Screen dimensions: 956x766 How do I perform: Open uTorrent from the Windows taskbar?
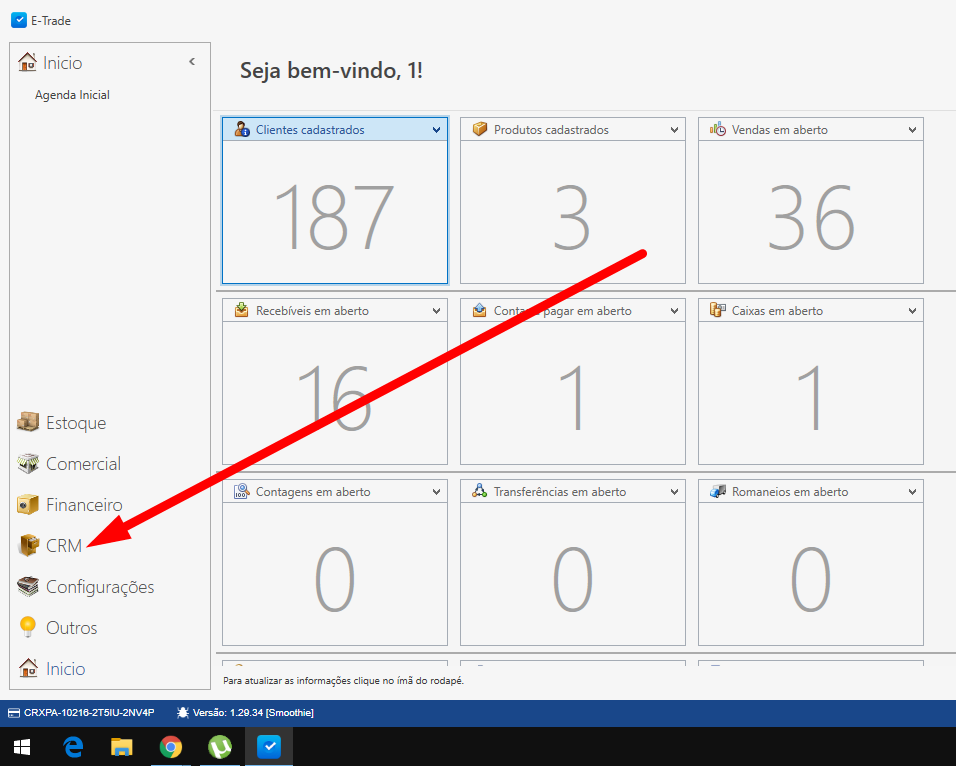coord(220,747)
